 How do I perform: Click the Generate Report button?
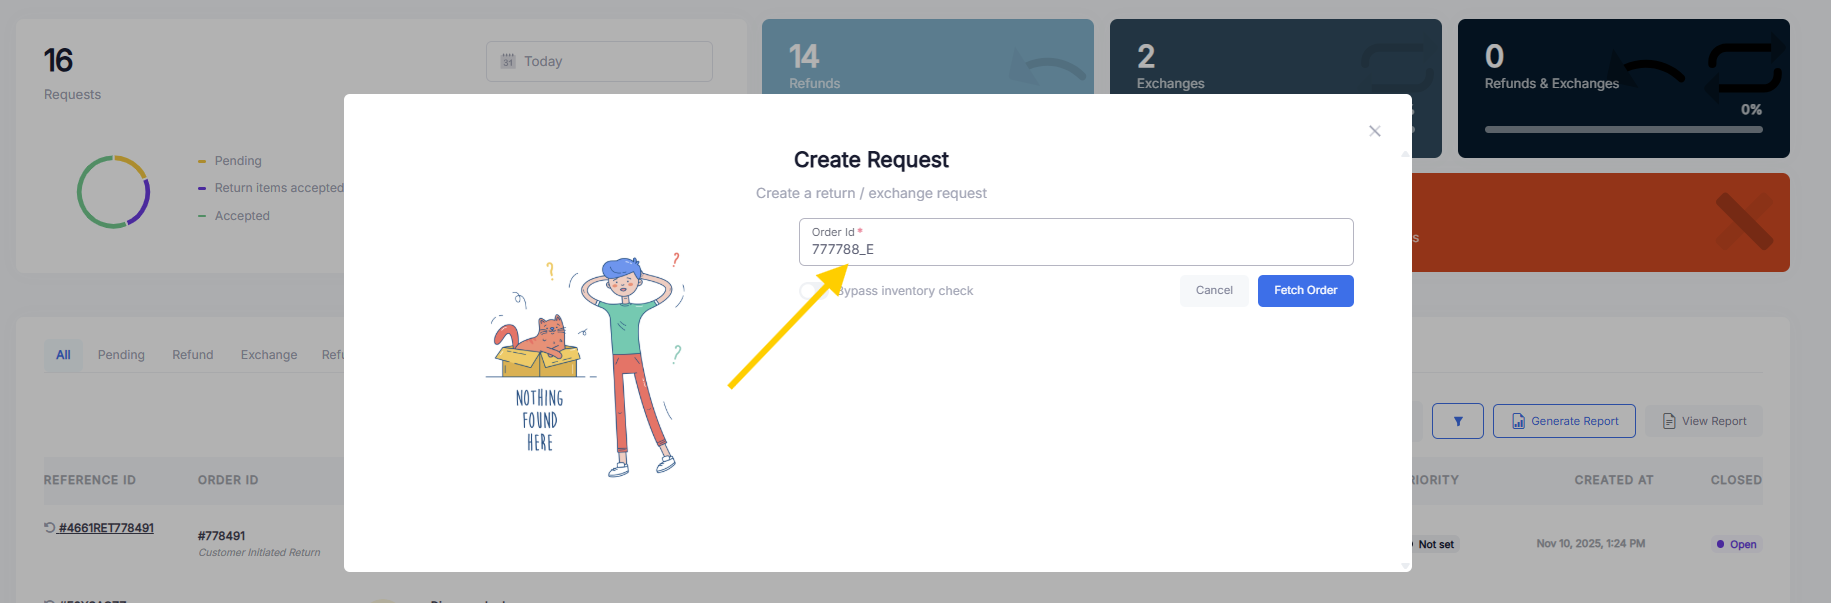tap(1564, 421)
